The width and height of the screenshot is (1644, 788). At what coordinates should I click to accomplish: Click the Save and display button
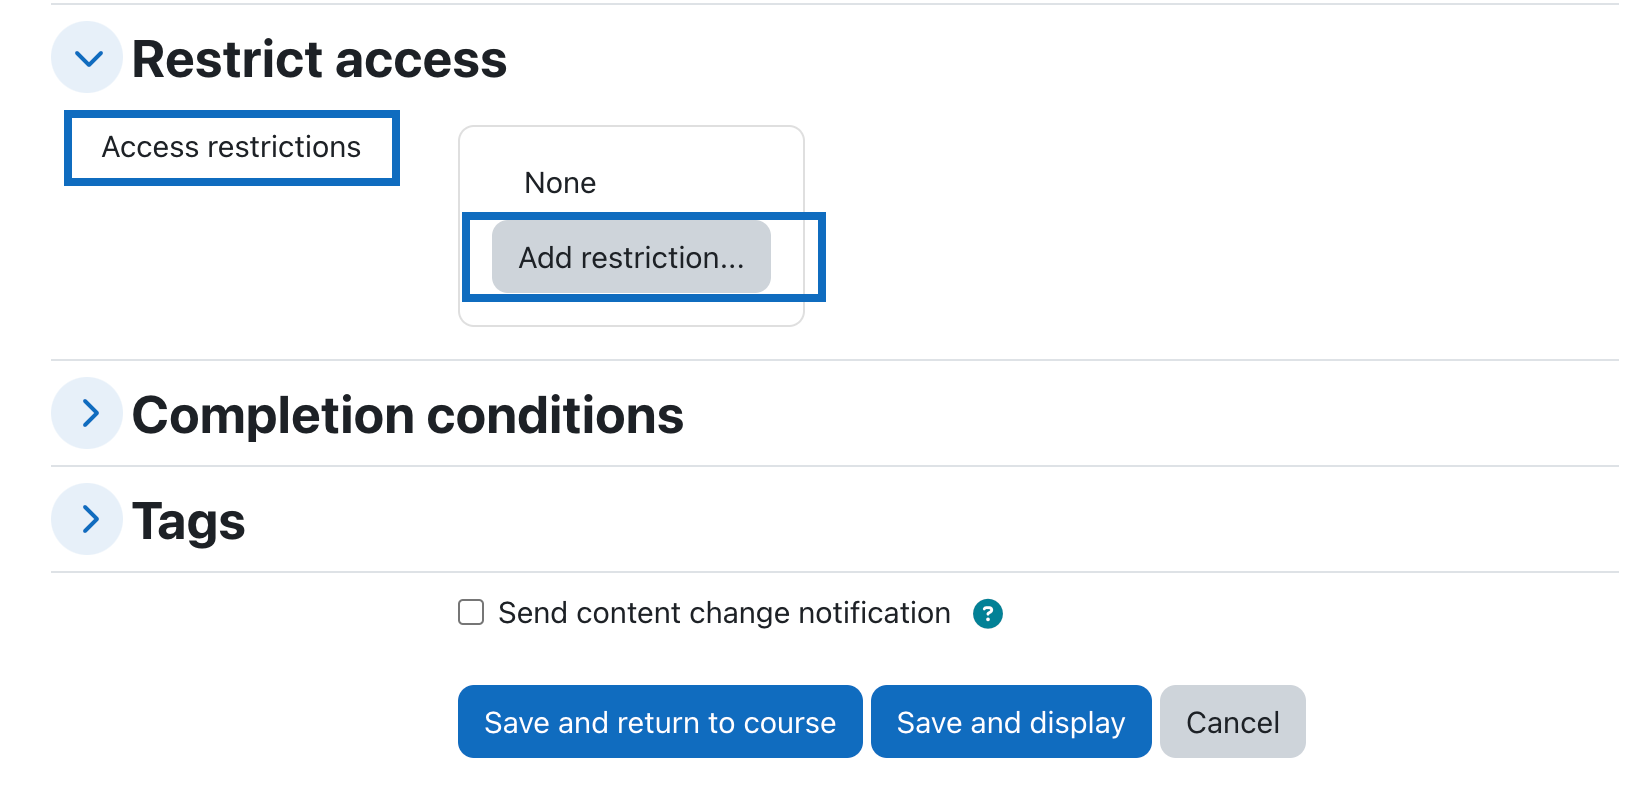1011,721
